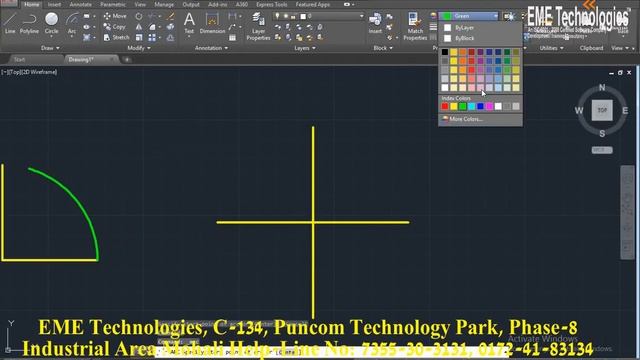
Task: Select the Array tool icon
Action: tap(152, 37)
